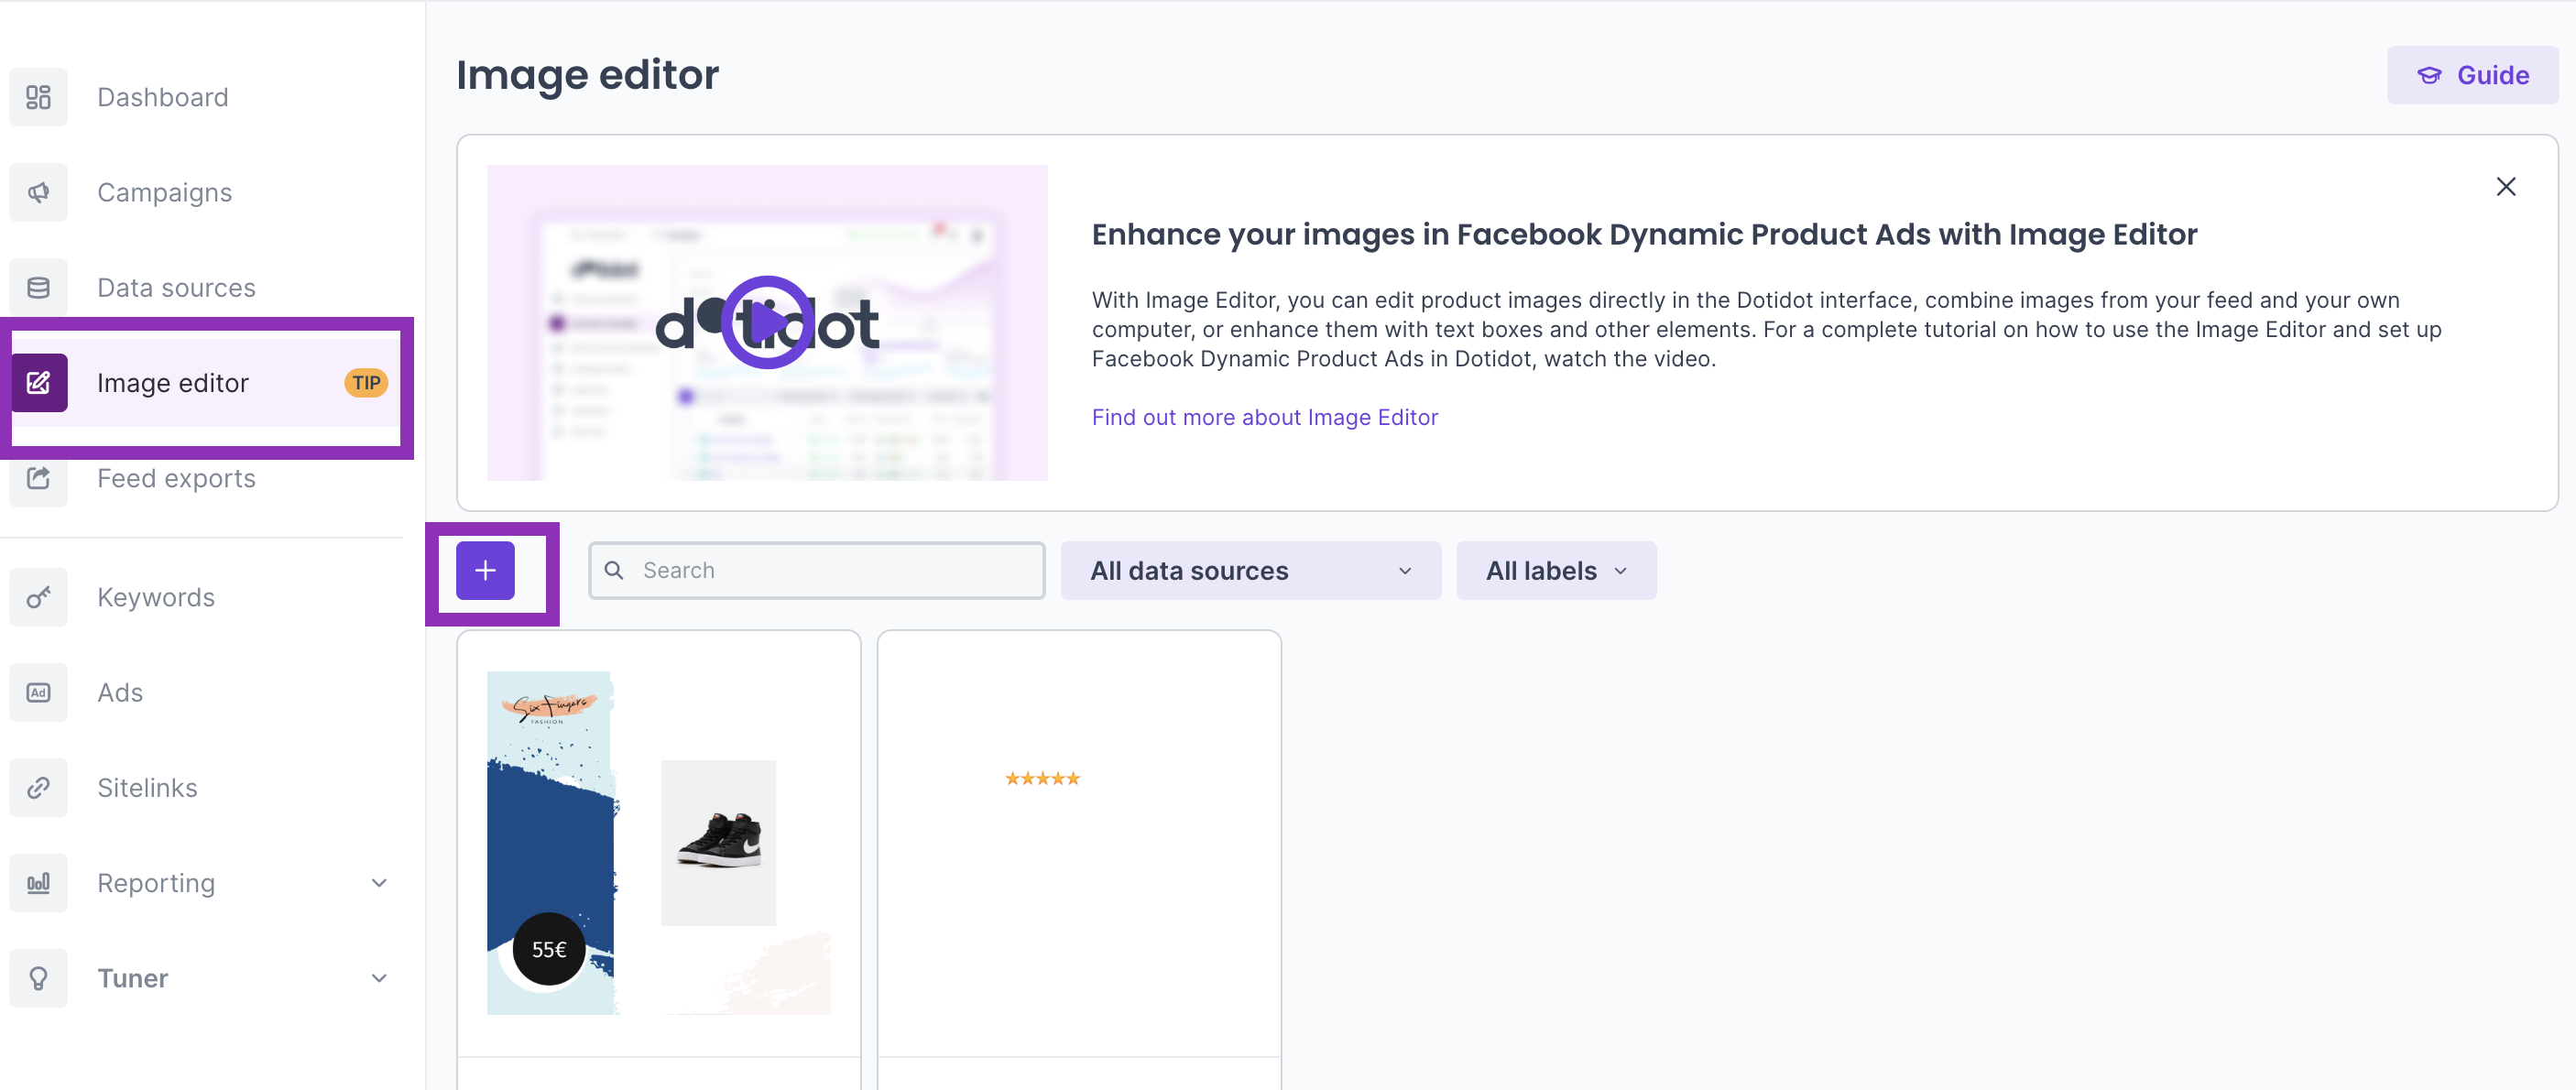The height and width of the screenshot is (1090, 2576).
Task: Click the Dashboard sidebar icon
Action: [38, 97]
